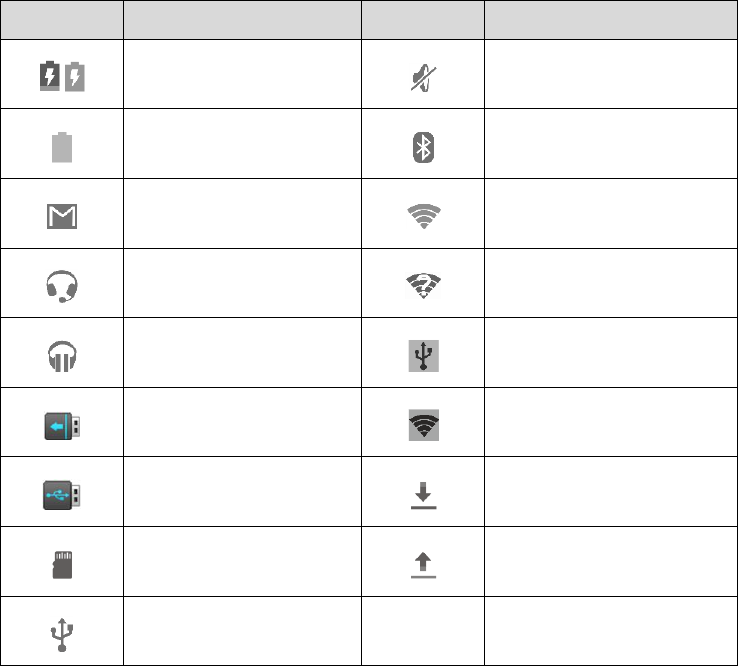The height and width of the screenshot is (666, 738).
Task: Select the Bluetooth icon
Action: [x=422, y=147]
